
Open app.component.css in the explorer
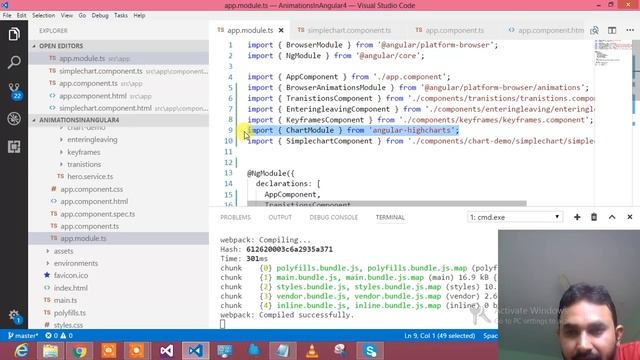tap(91, 189)
